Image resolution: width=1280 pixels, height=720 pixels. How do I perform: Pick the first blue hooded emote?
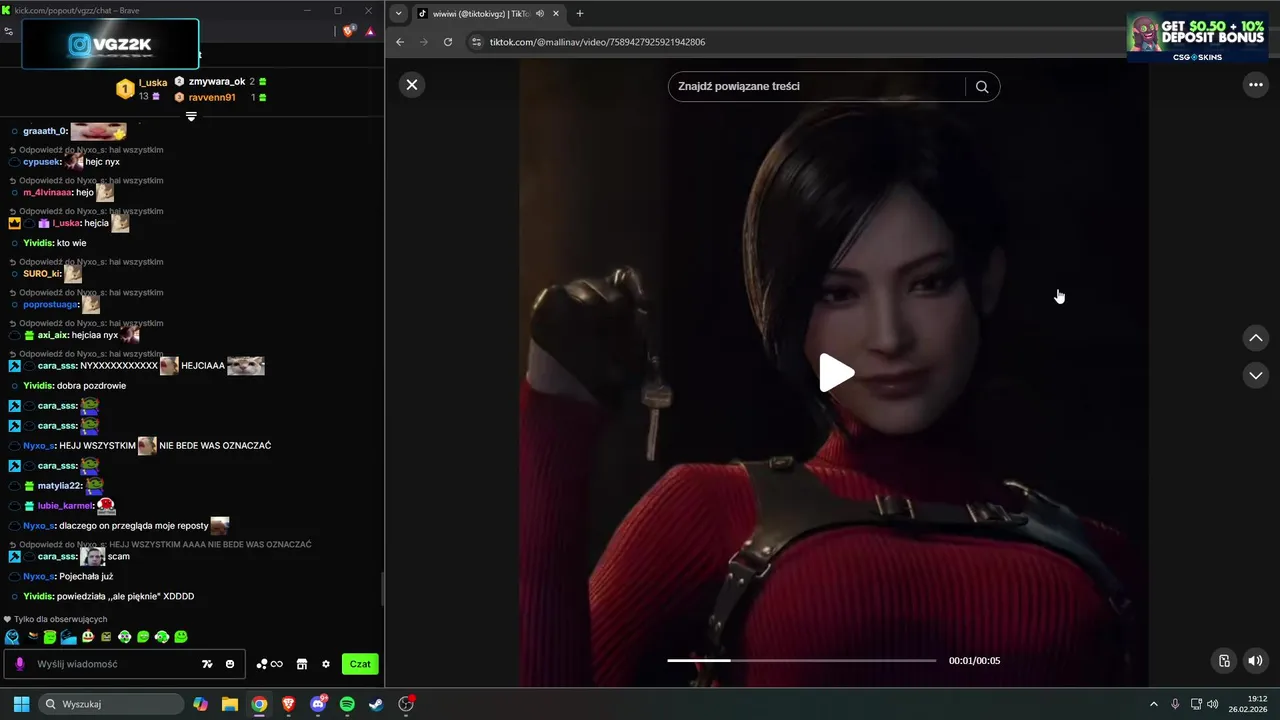[12, 637]
